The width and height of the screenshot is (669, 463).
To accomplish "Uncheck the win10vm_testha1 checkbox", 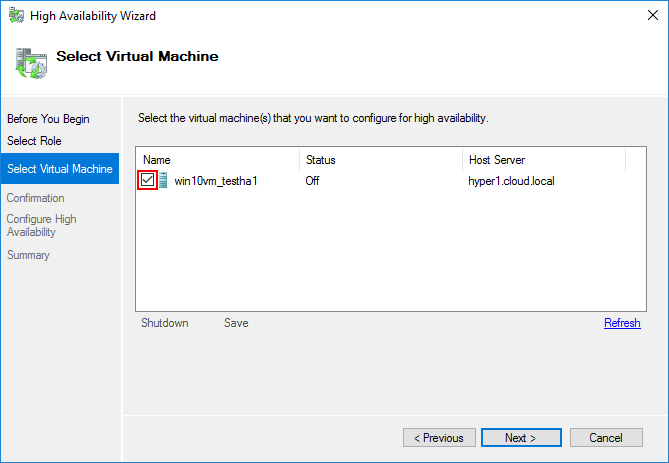I will pyautogui.click(x=148, y=180).
